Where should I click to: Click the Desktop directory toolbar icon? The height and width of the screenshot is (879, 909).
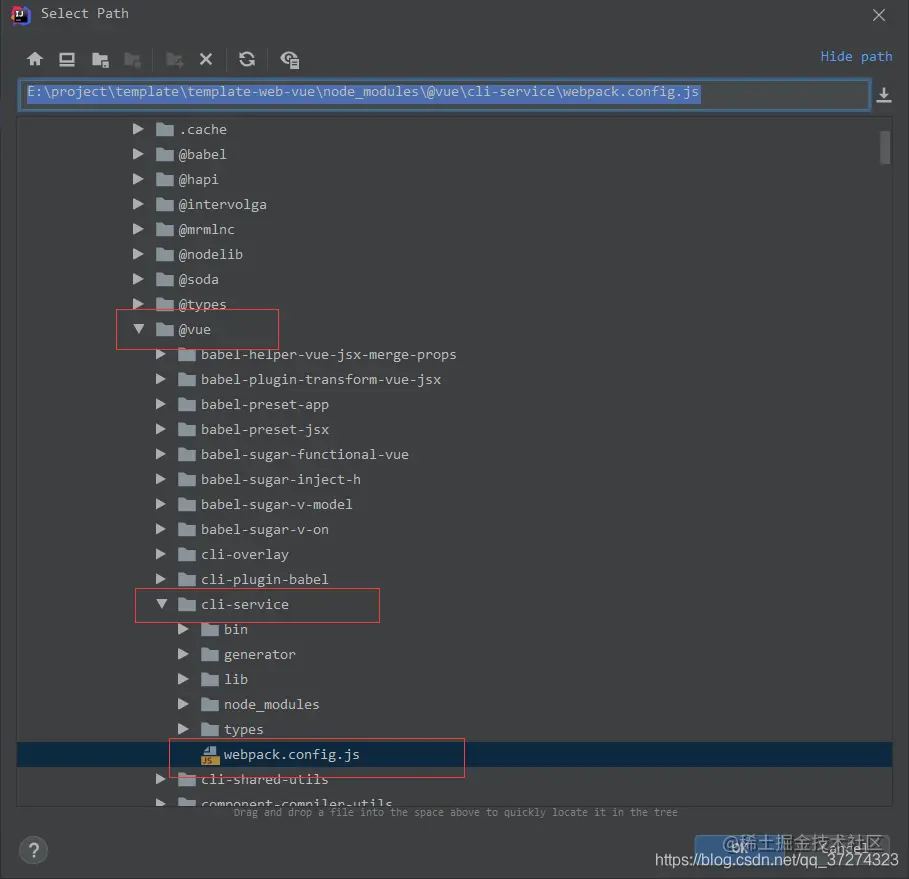pos(67,59)
